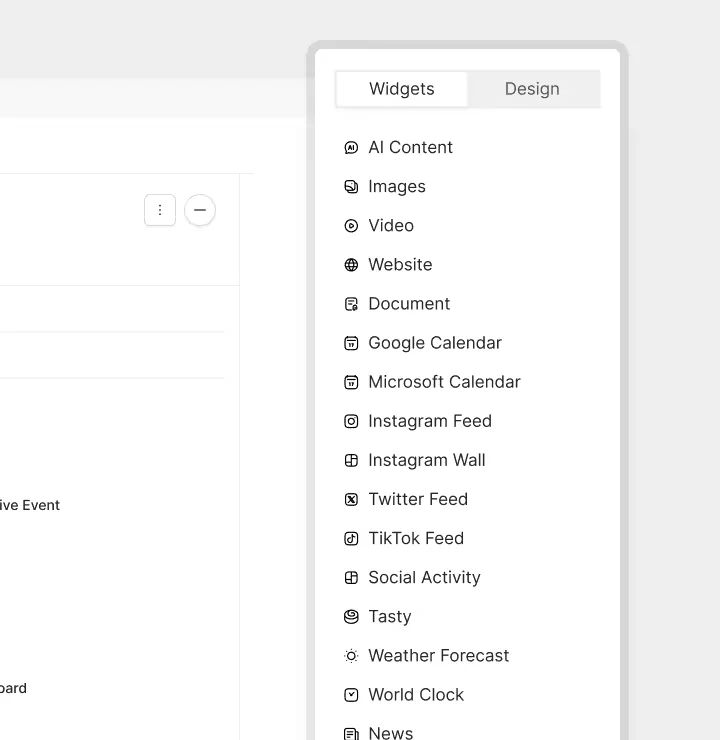Viewport: 720px width, 740px height.
Task: Switch to the Design tab
Action: 532,89
